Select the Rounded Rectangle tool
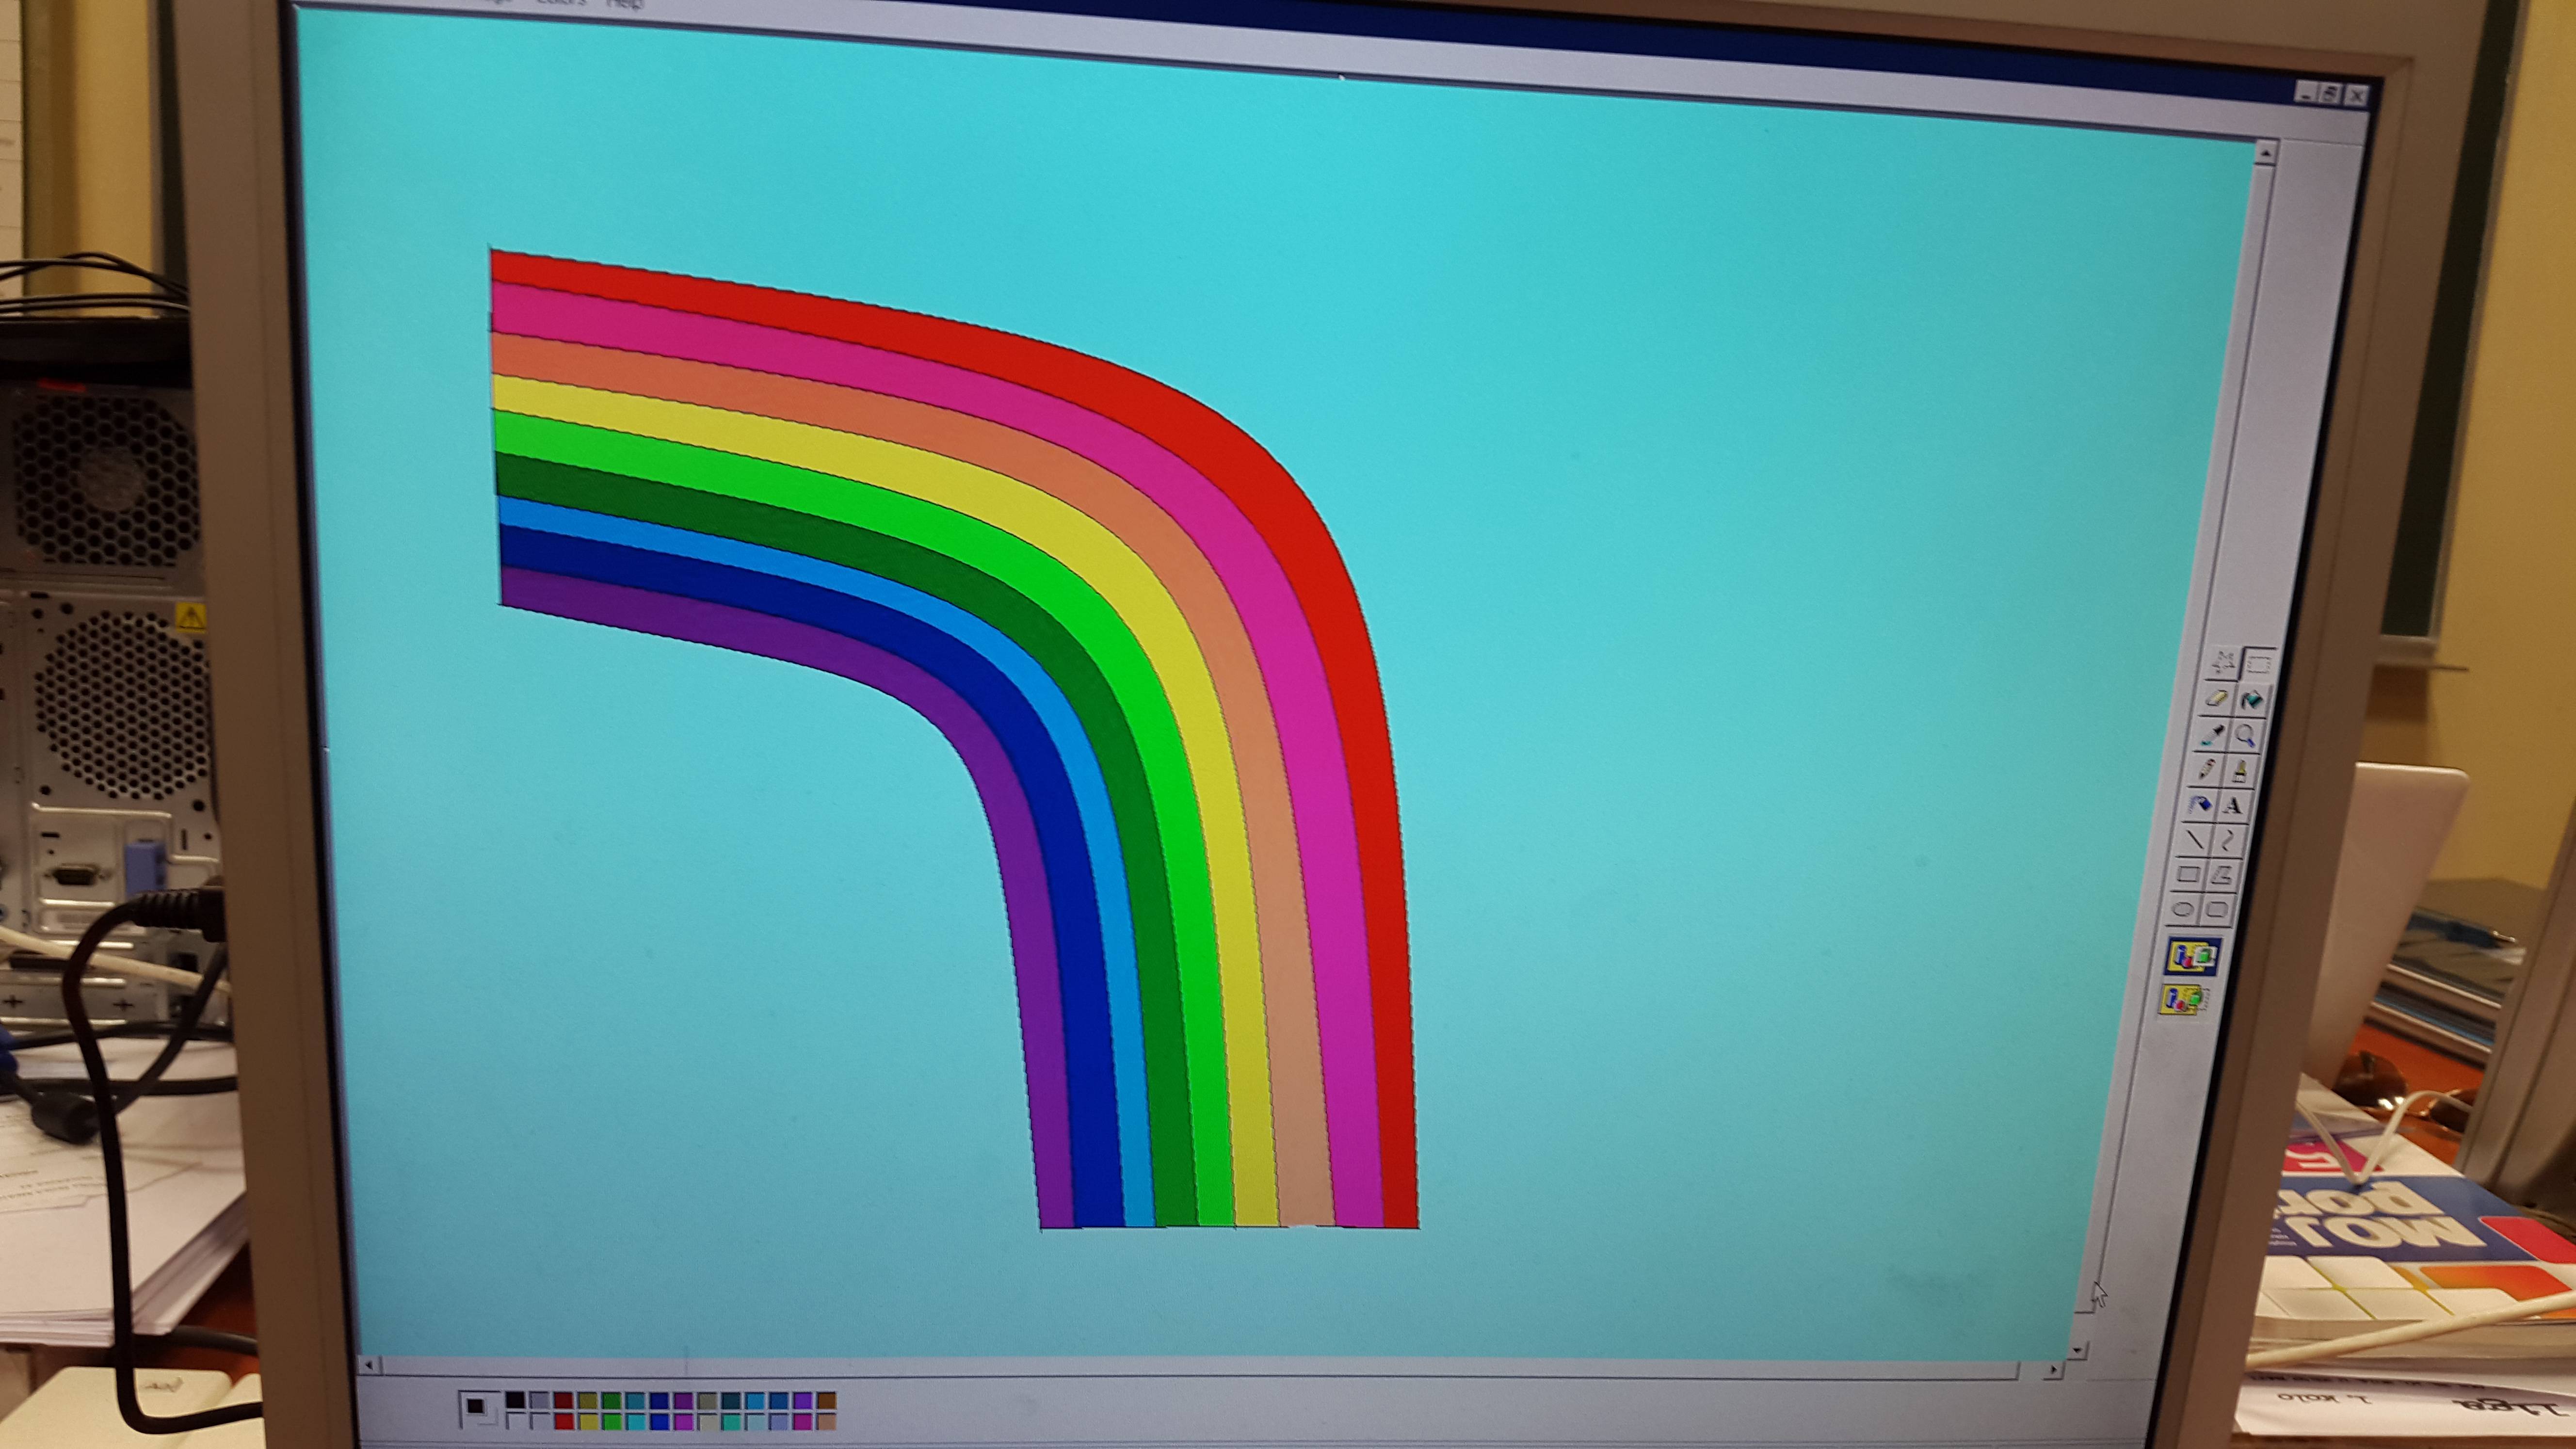 click(2217, 910)
